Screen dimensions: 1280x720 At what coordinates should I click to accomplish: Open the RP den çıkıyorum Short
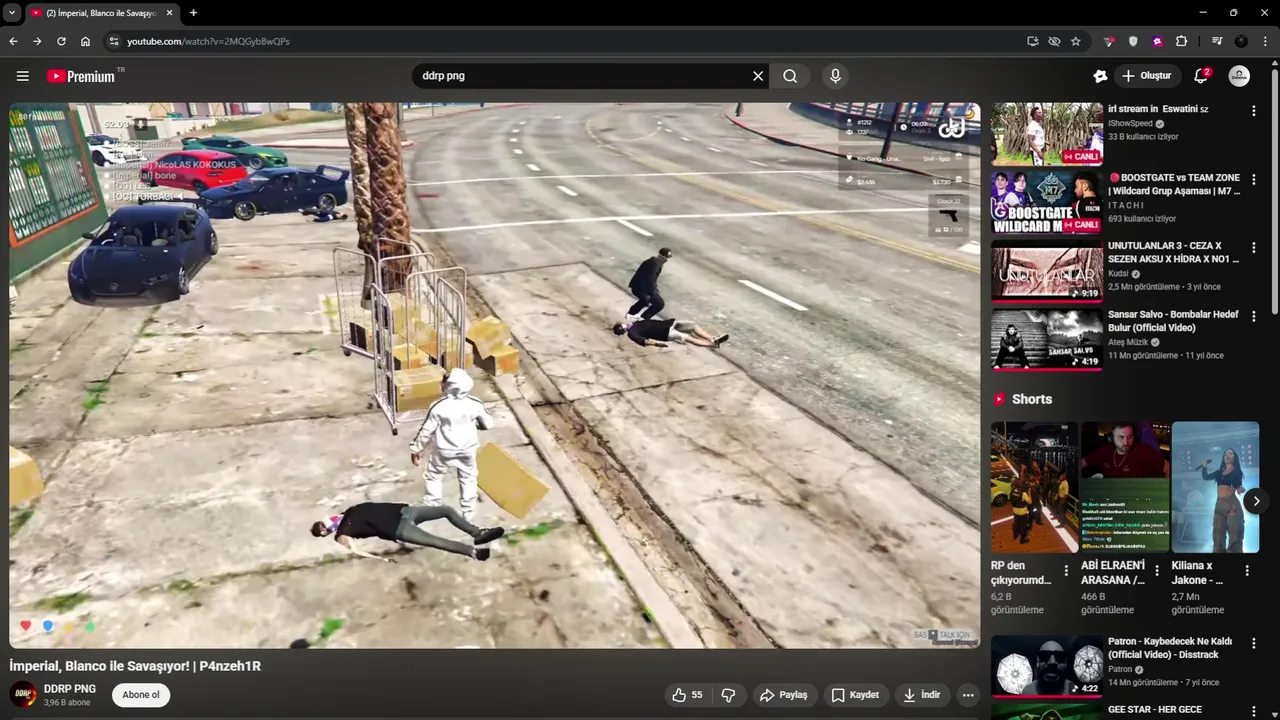coord(1035,487)
